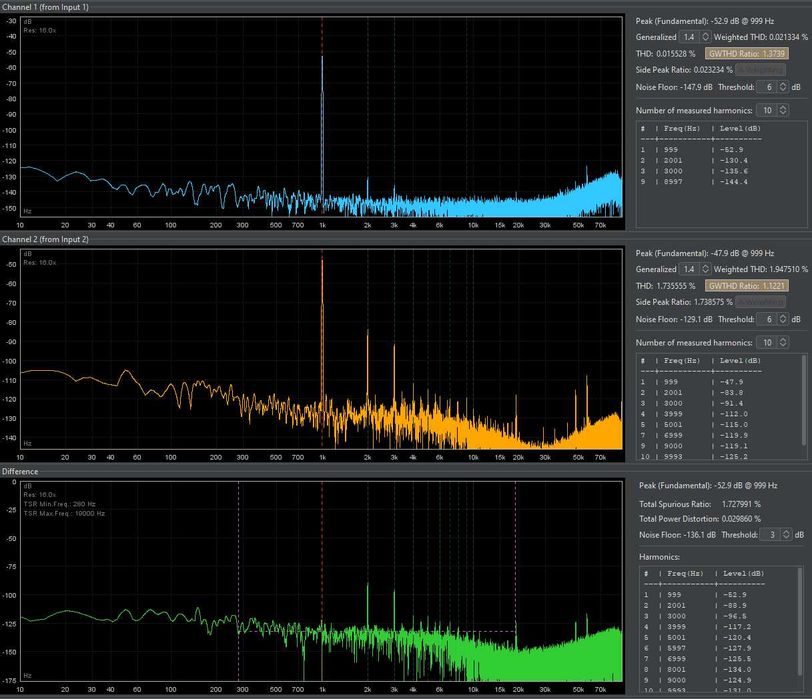Screen dimensions: 812x699
Task: Click Channel 2 Weighted THD 1.947510 % readout
Action: [x=761, y=269]
